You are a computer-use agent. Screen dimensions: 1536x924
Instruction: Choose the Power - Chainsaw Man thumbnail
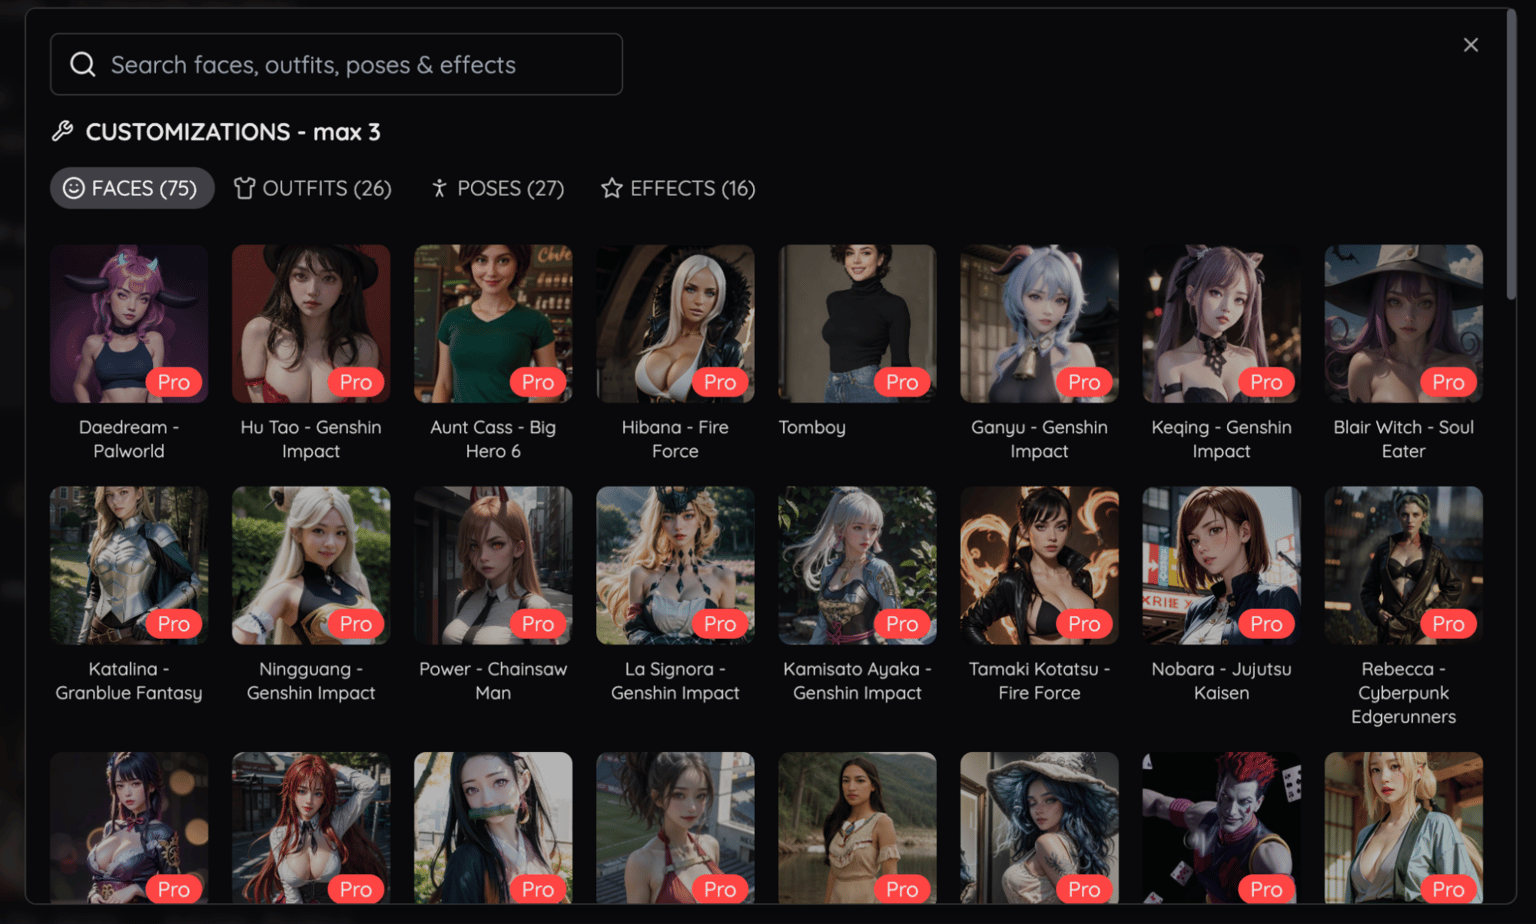click(x=493, y=566)
